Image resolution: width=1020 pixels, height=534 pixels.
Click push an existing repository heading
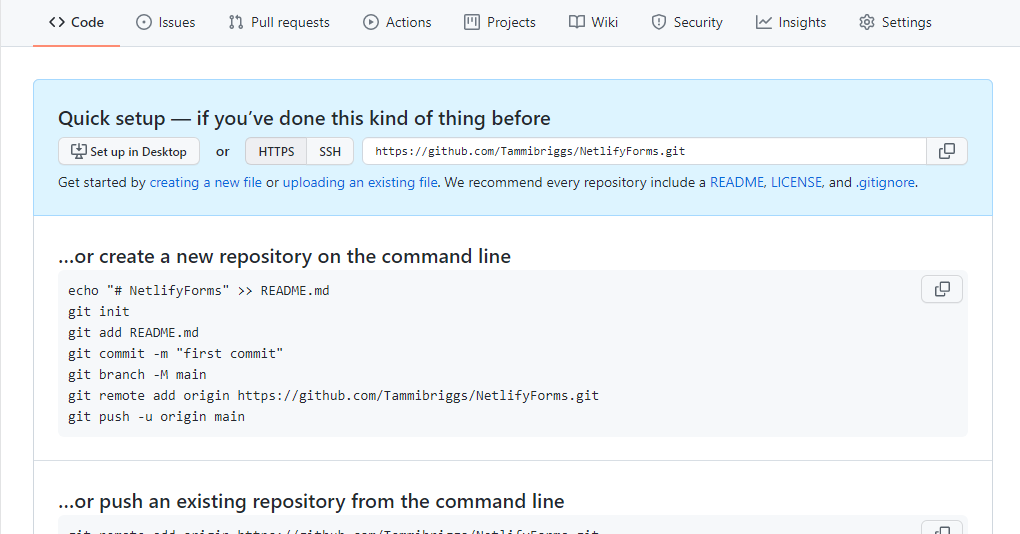pos(311,501)
